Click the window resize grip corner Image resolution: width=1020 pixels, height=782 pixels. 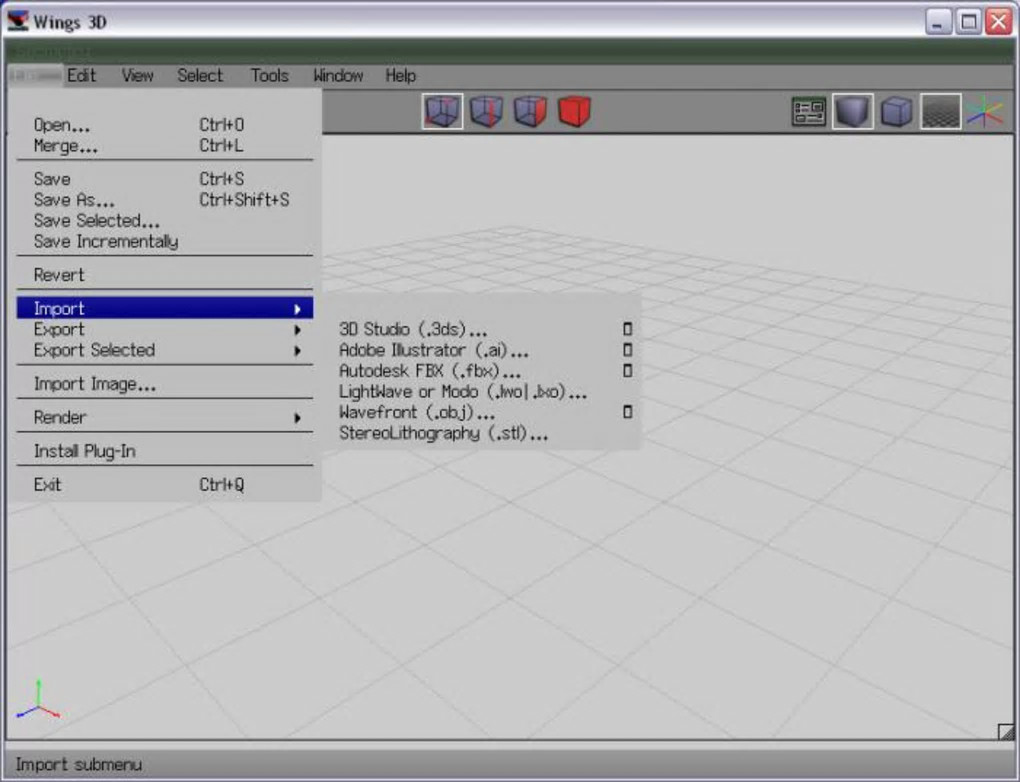(x=1006, y=731)
